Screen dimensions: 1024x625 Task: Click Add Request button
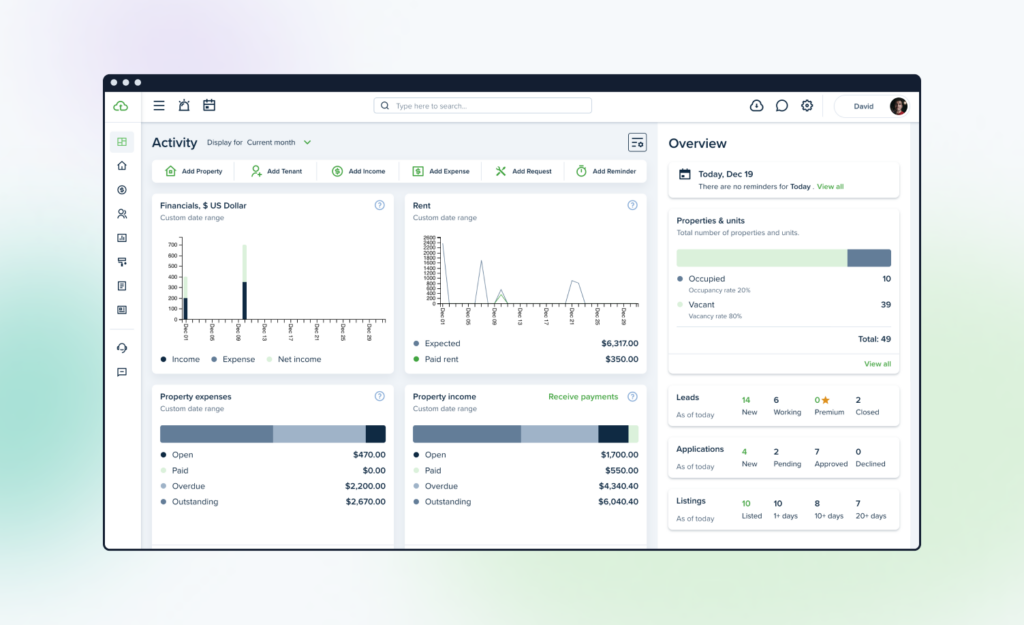pyautogui.click(x=523, y=171)
